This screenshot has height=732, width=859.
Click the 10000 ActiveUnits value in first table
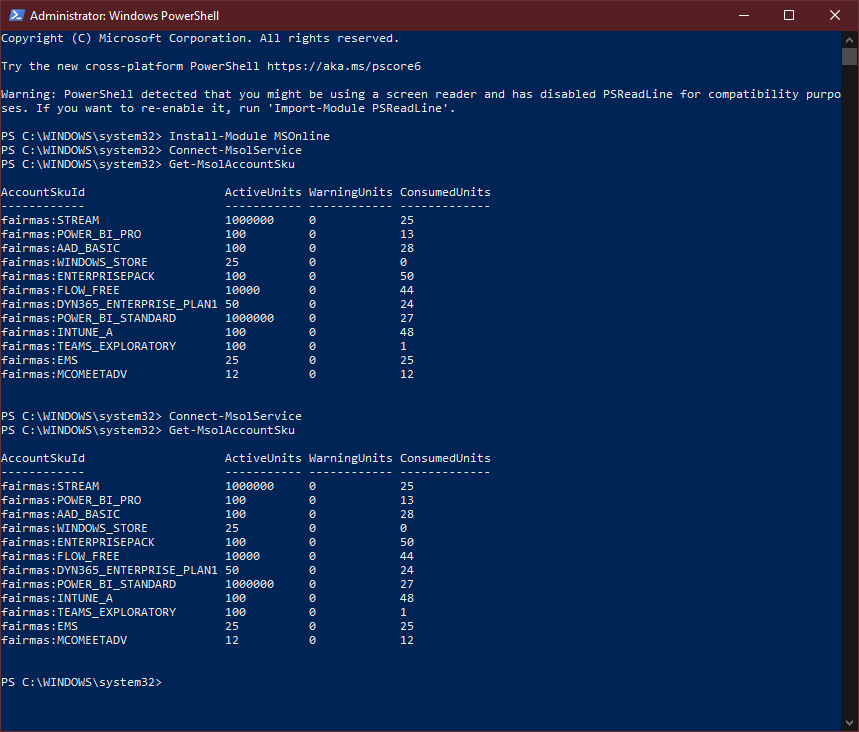pos(243,290)
